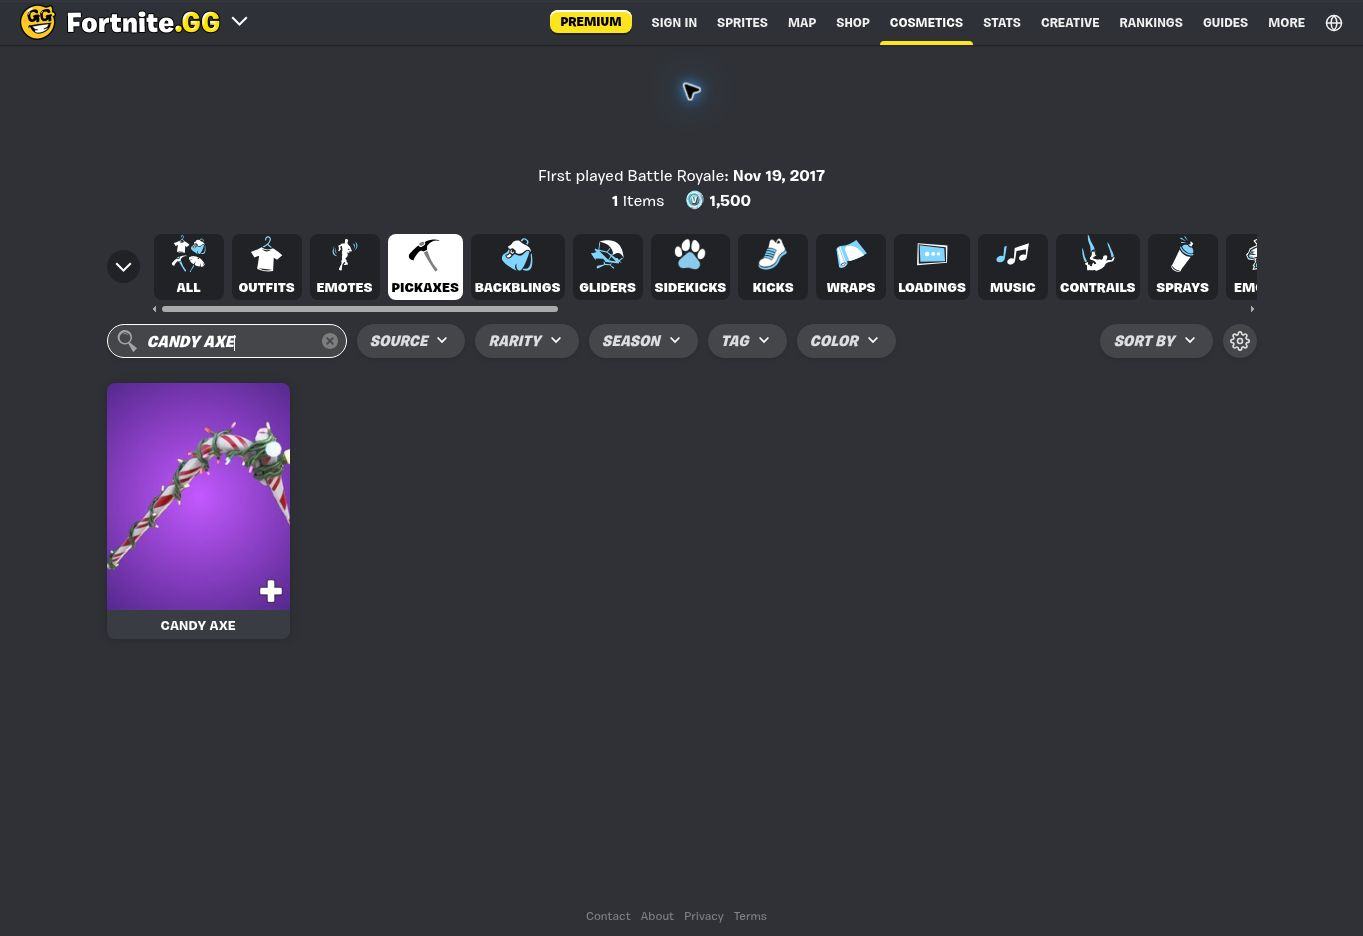Screen dimensions: 1363x936
Task: Click the Fortnite.GG smiley logo
Action: [x=38, y=22]
